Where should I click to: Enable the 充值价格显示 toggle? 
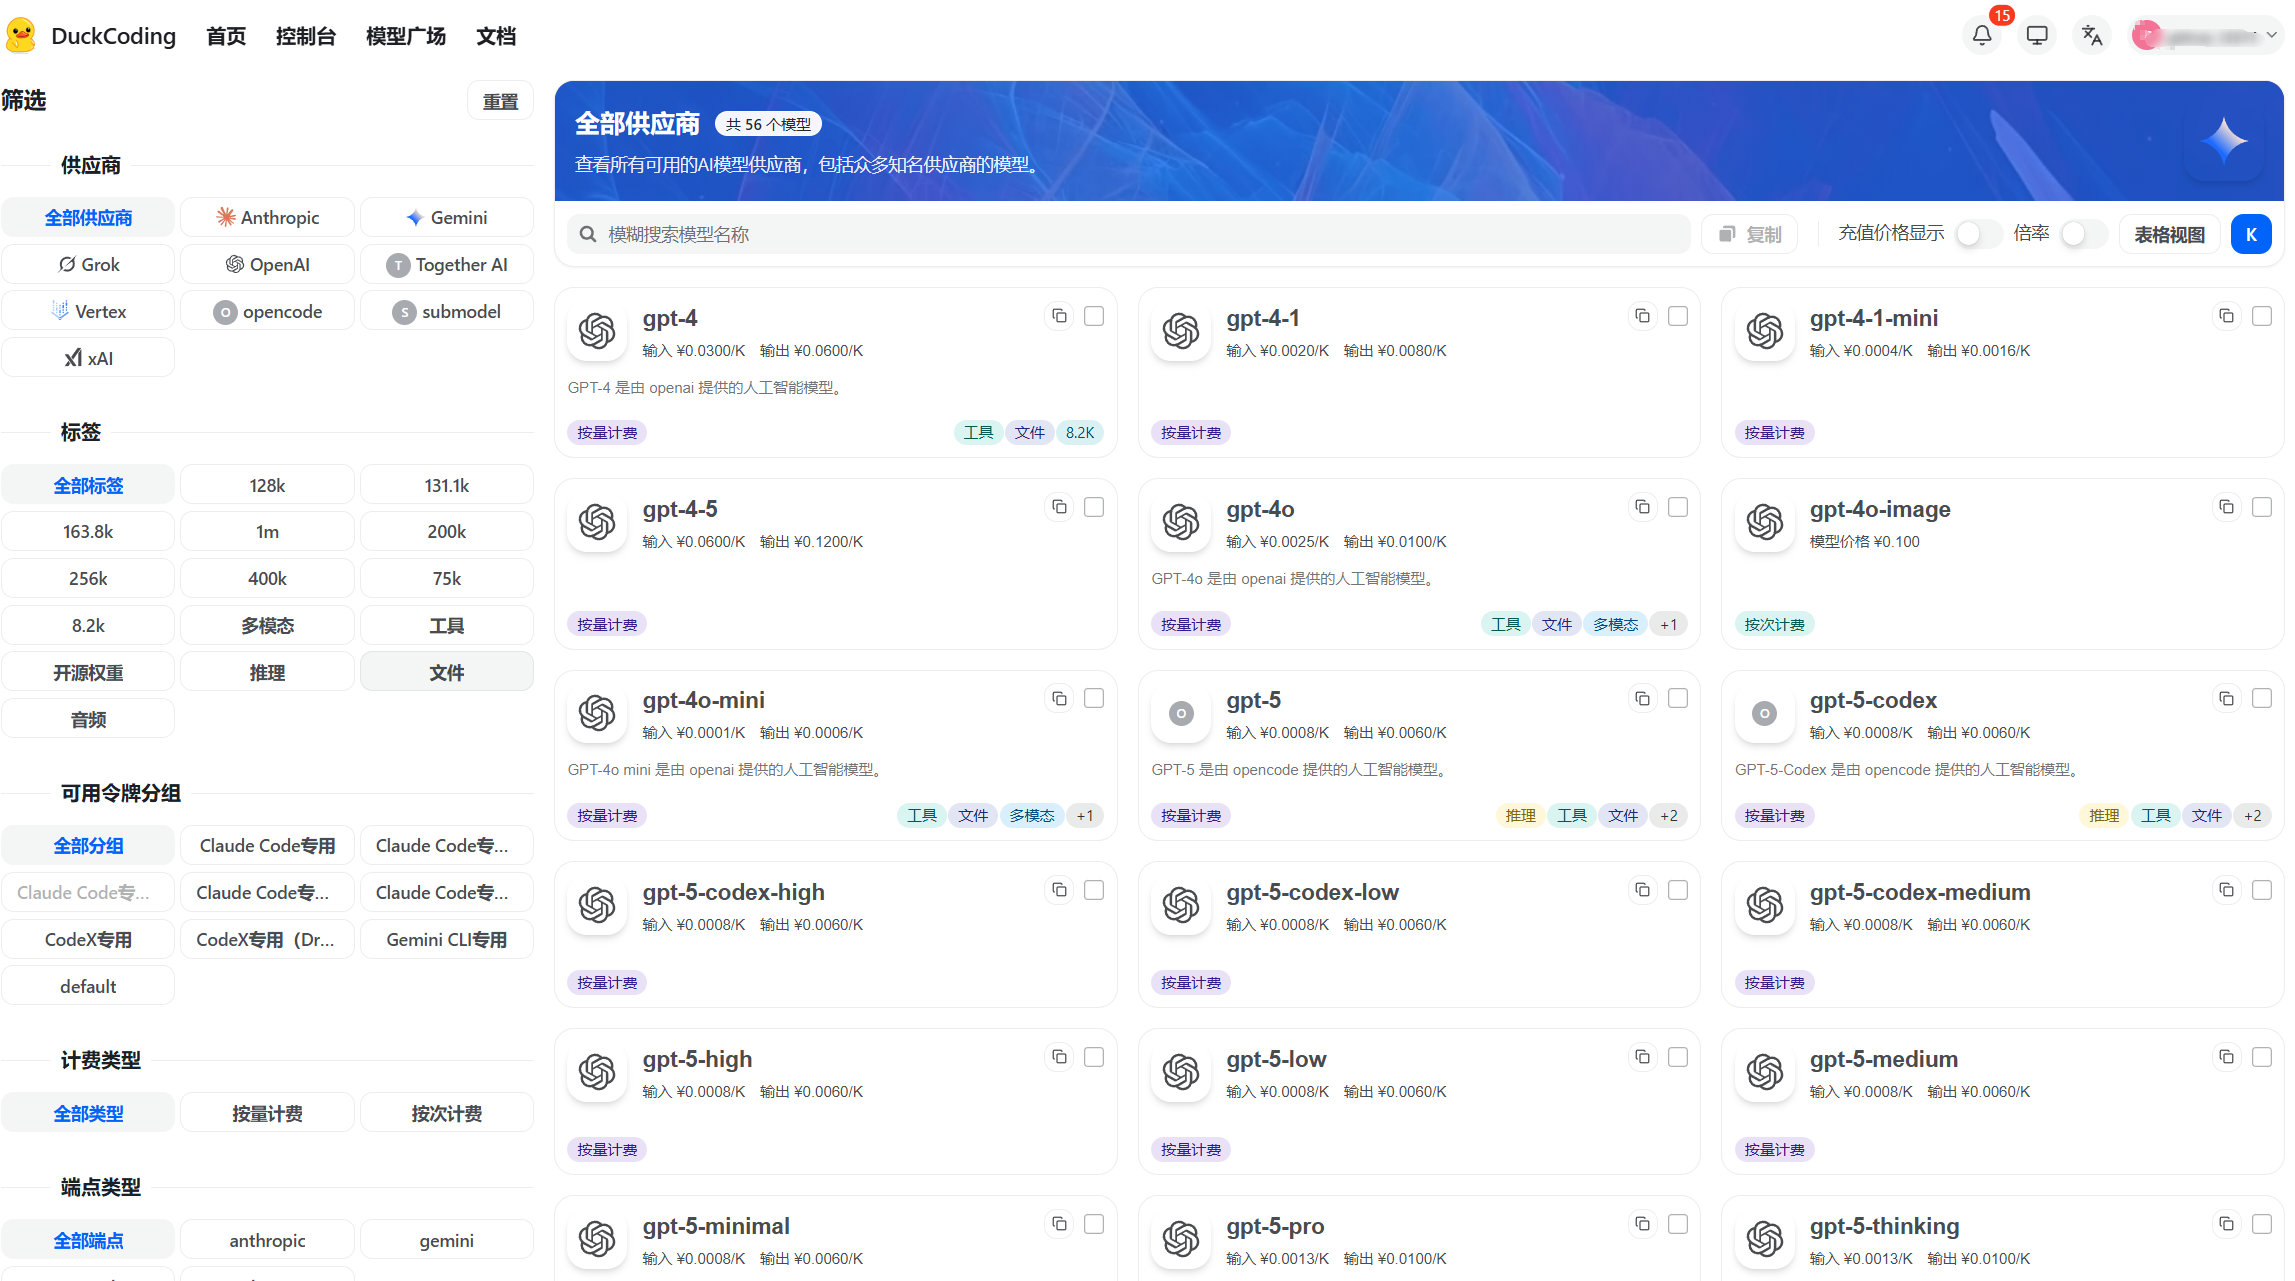pos(1978,234)
